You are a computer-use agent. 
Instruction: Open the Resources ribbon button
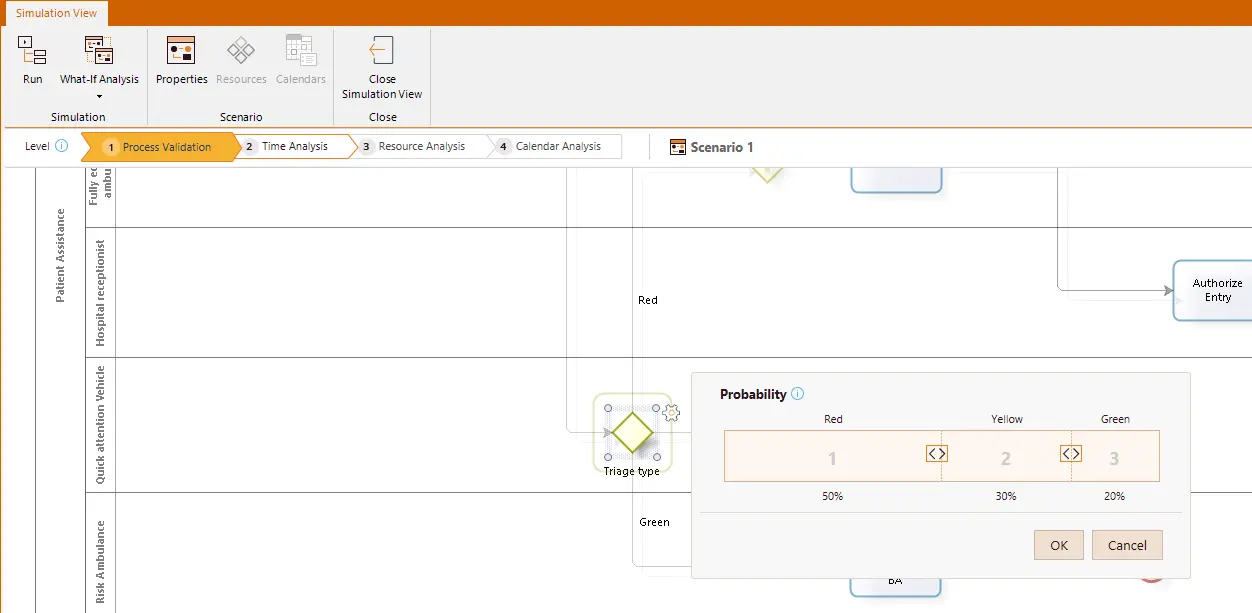(241, 60)
